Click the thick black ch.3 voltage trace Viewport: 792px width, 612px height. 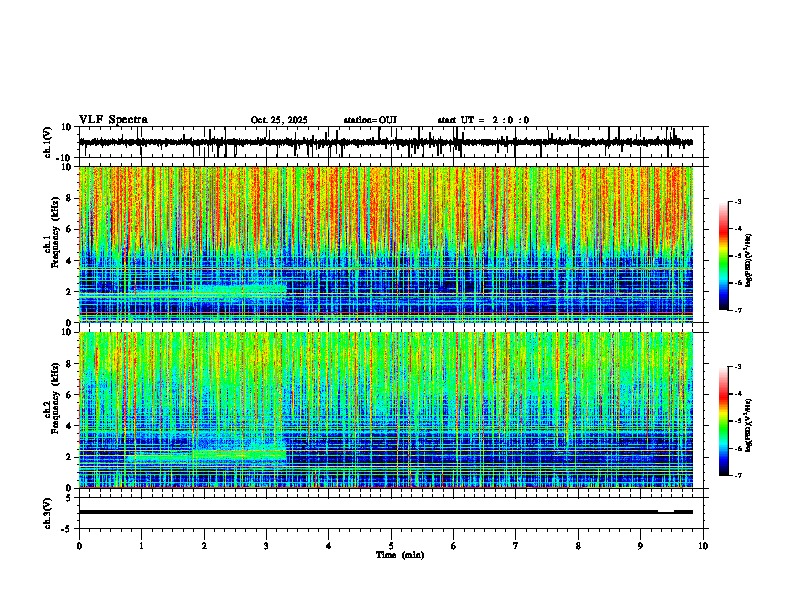(x=386, y=512)
